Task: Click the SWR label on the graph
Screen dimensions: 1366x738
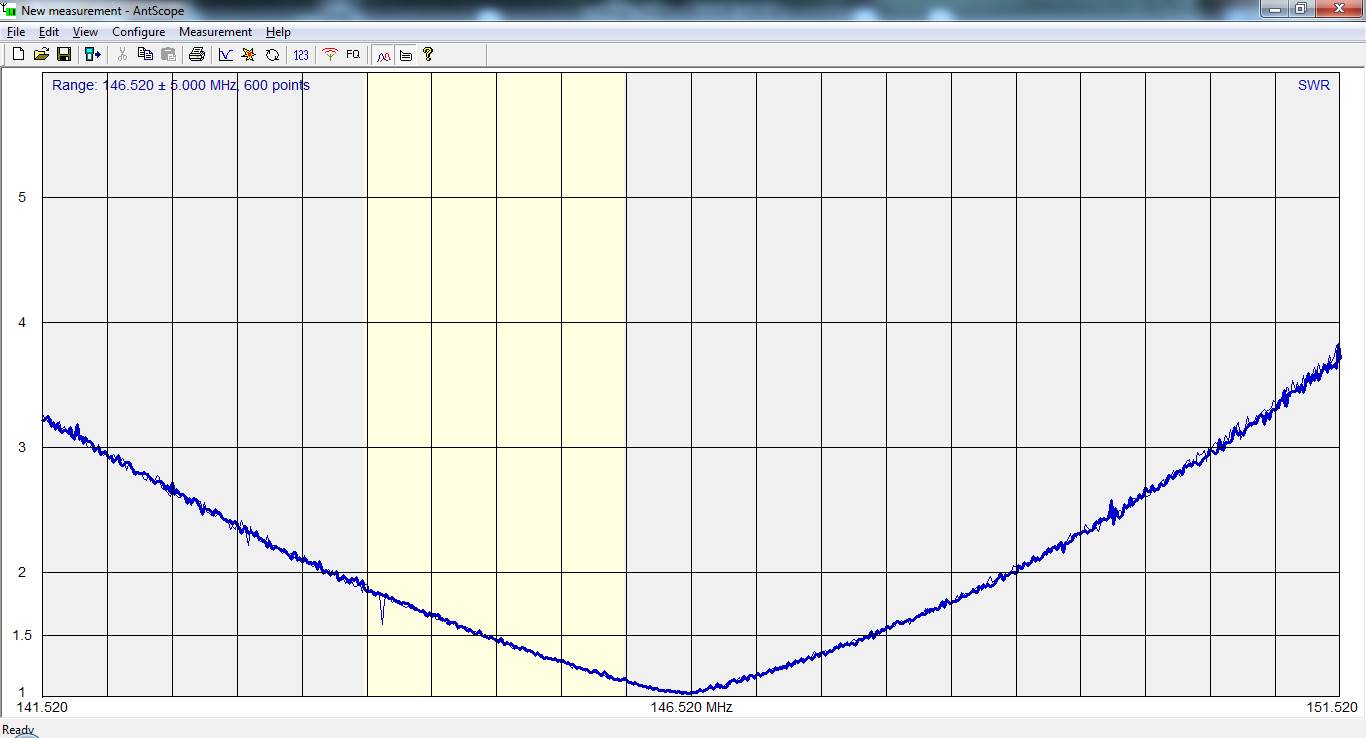Action: click(x=1313, y=86)
